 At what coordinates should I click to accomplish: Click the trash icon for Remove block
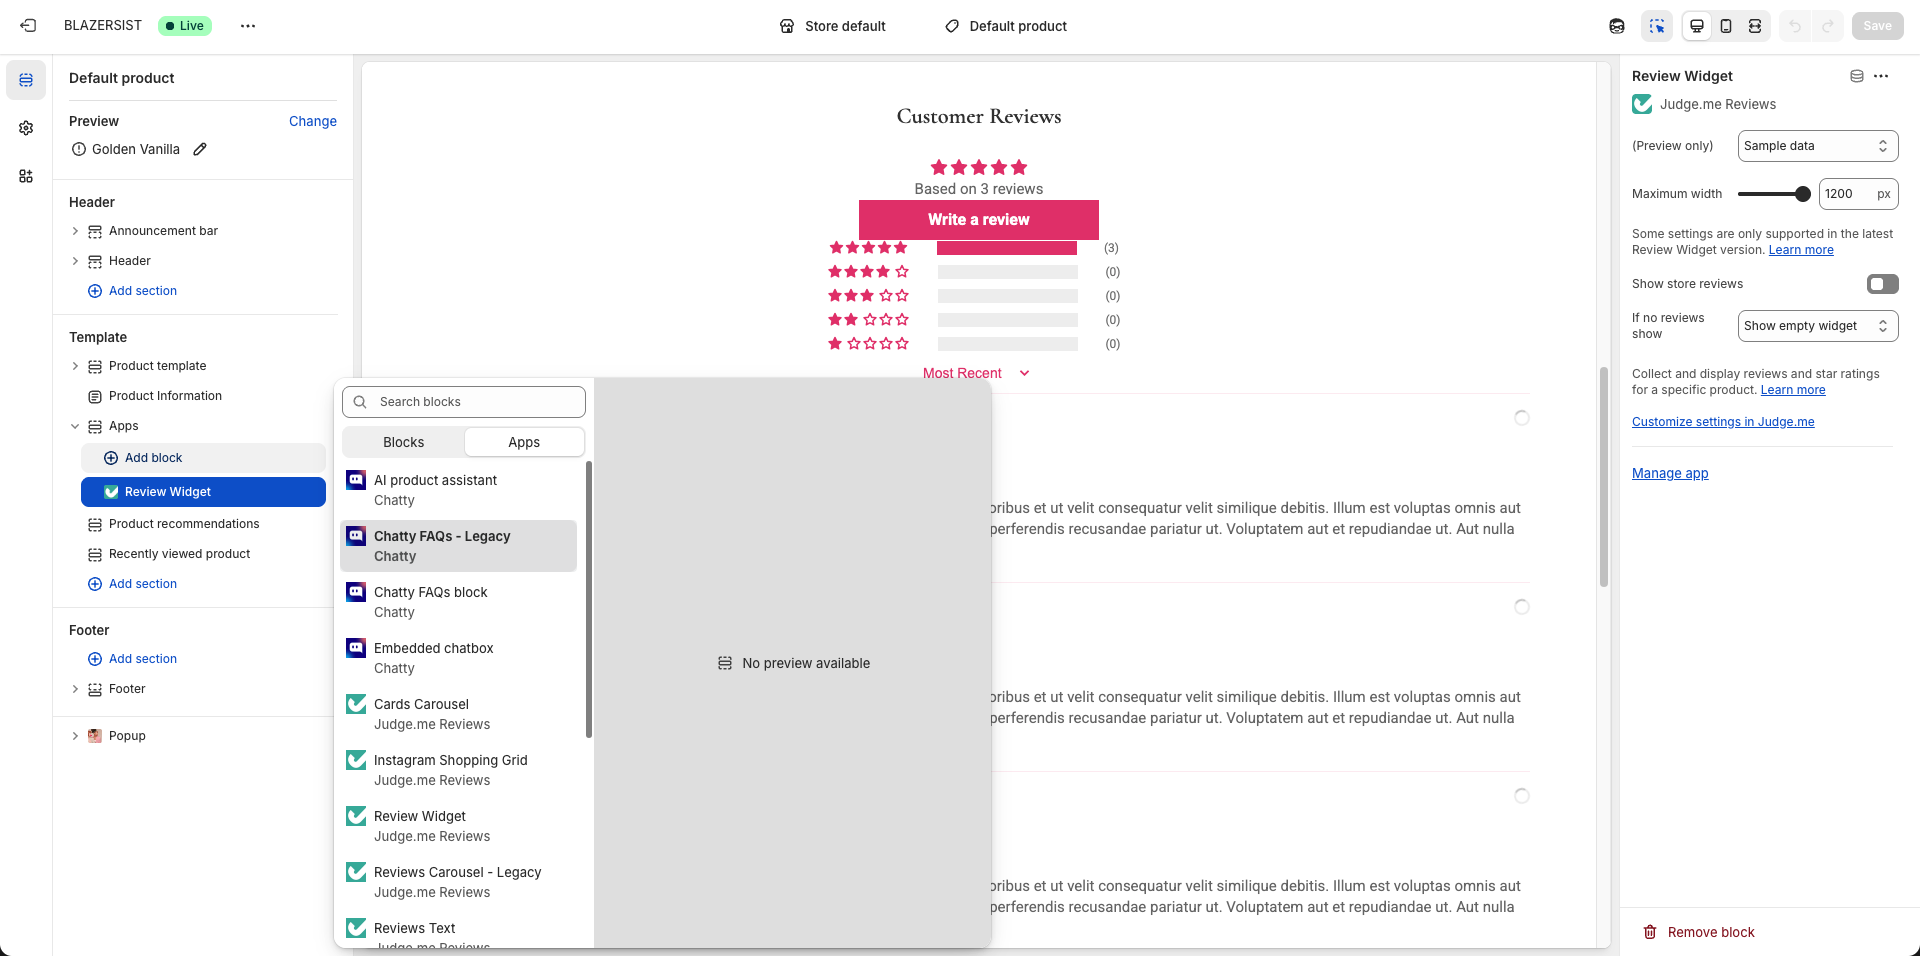pos(1650,932)
